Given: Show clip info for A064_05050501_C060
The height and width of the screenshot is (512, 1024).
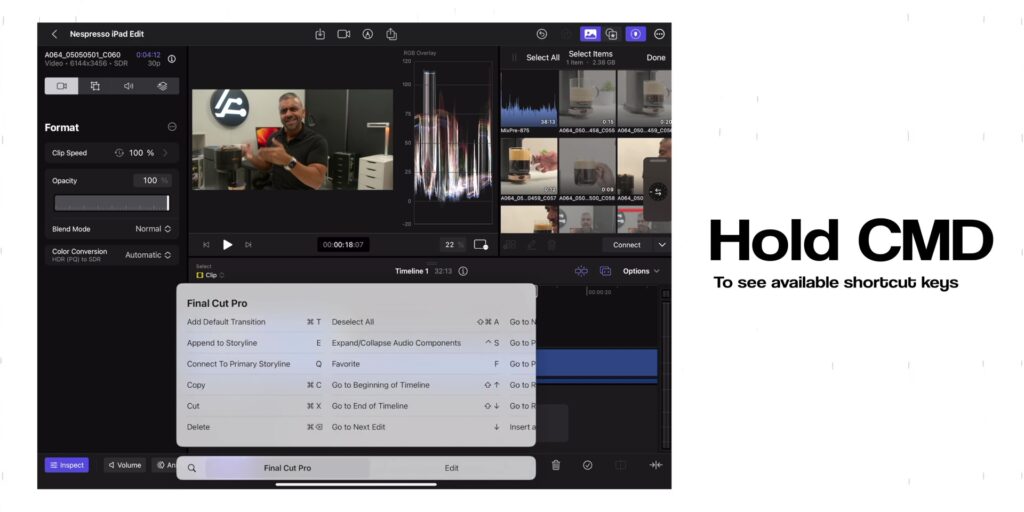Looking at the screenshot, I should coord(172,59).
